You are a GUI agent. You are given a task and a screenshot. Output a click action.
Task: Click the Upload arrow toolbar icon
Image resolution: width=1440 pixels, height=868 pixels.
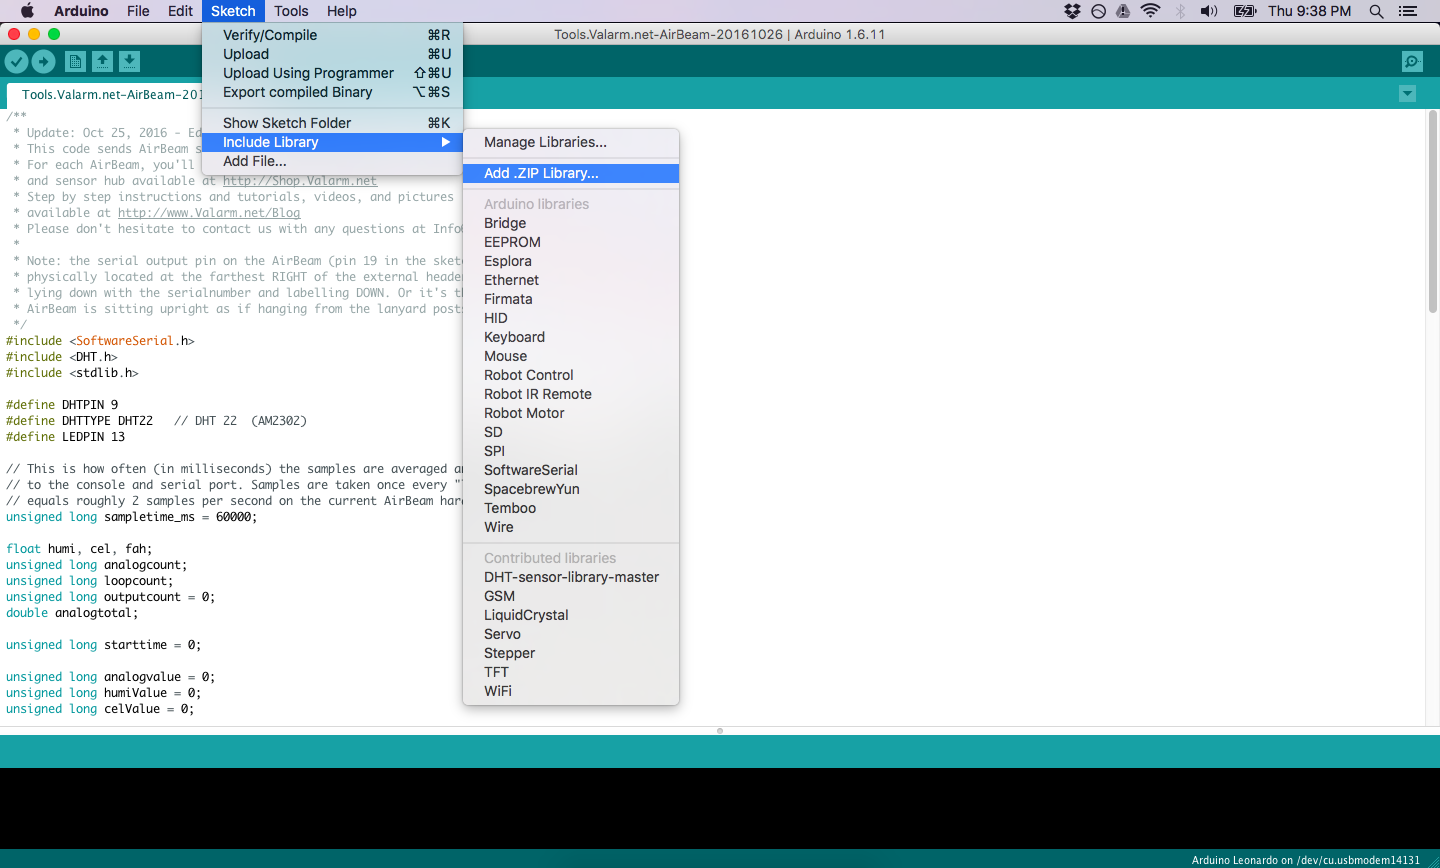43,62
